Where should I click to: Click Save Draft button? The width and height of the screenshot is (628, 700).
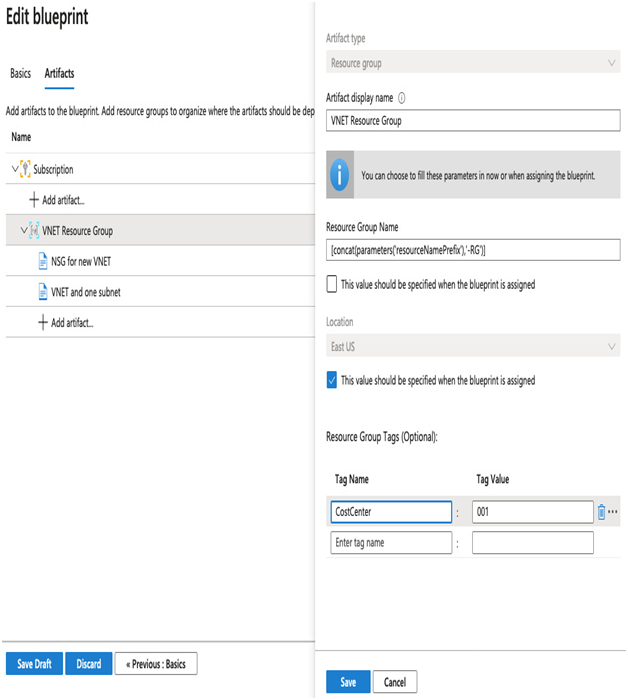(34, 664)
